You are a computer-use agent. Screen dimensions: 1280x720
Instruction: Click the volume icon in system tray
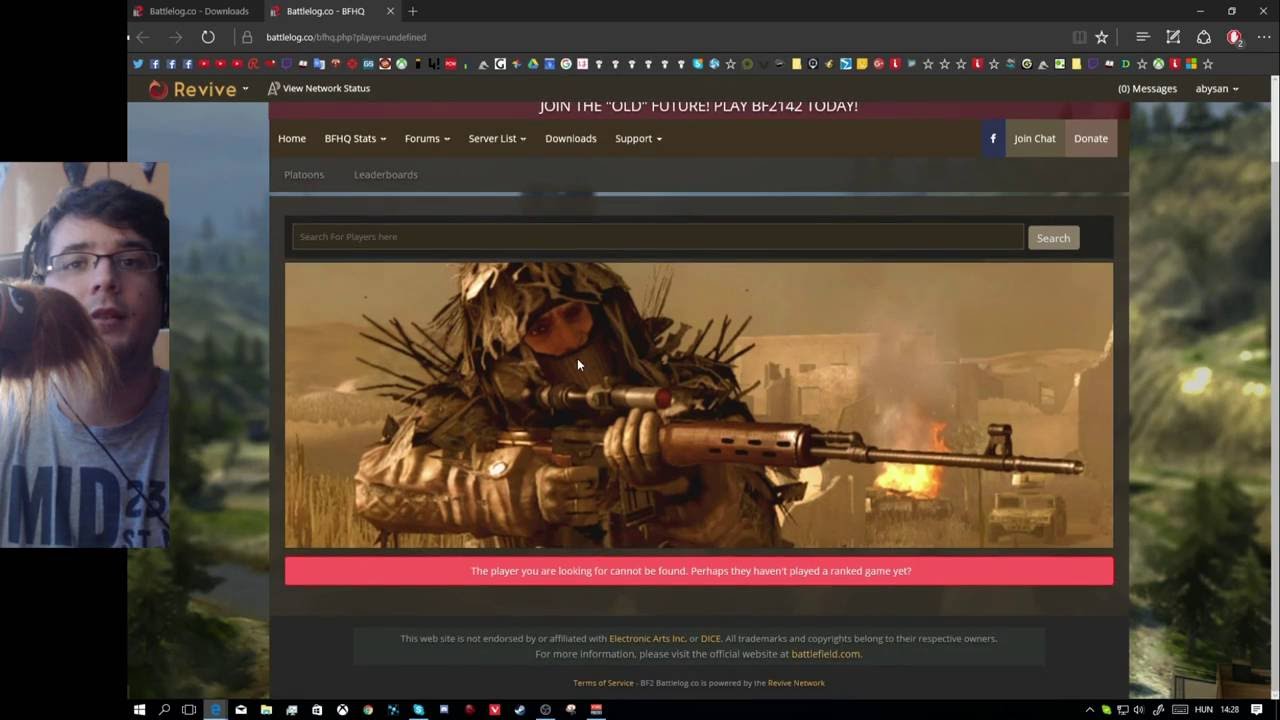[1138, 710]
